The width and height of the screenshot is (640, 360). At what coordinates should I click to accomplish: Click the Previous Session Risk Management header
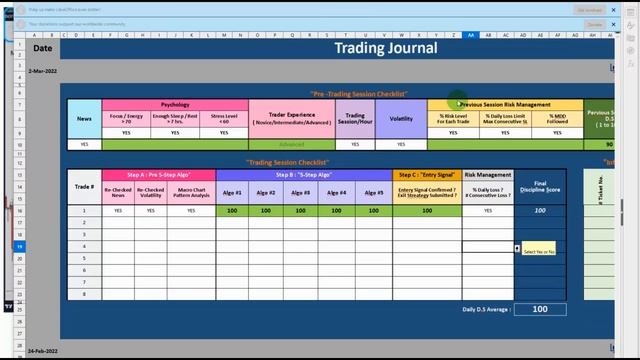[505, 105]
